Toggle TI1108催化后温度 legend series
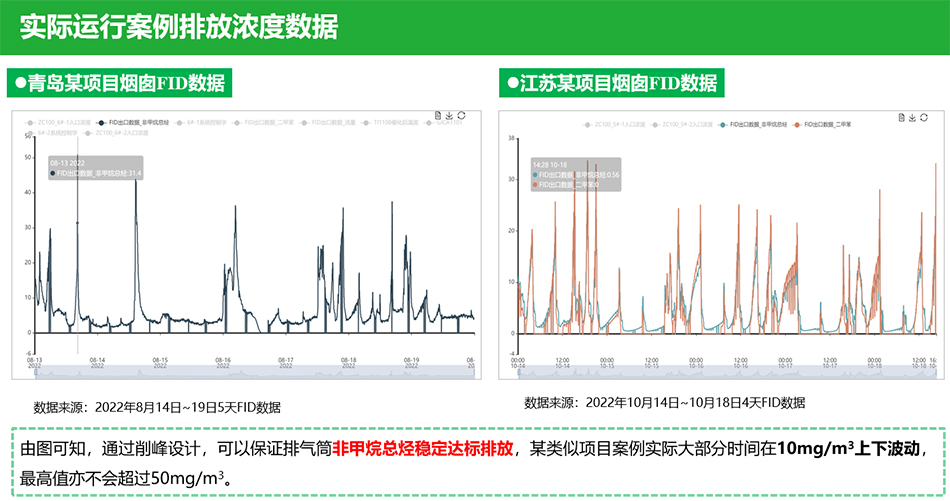 390,122
